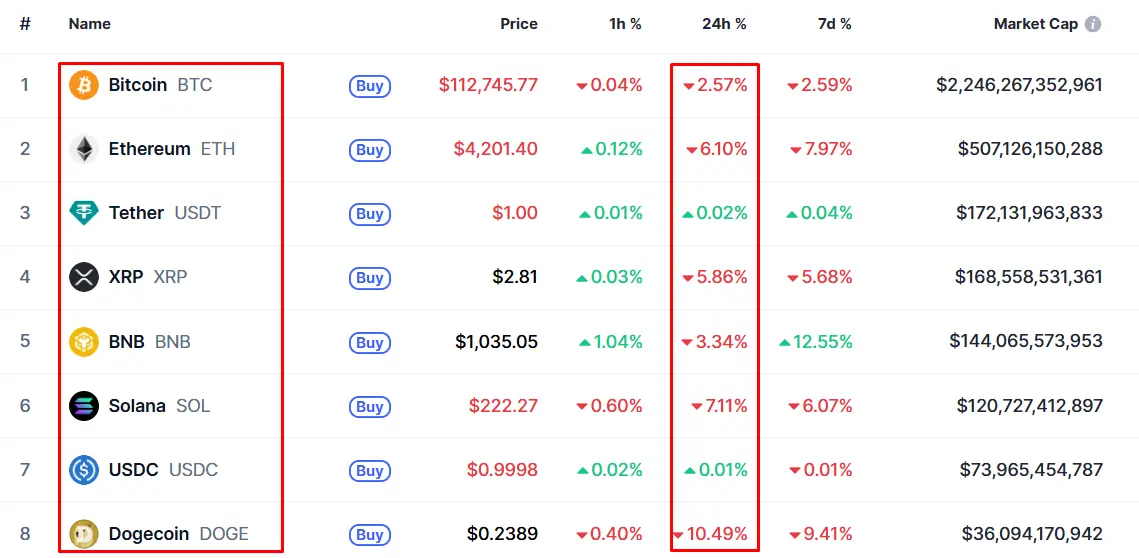Click the USDC blue logo icon
The height and width of the screenshot is (558, 1139).
tap(84, 469)
